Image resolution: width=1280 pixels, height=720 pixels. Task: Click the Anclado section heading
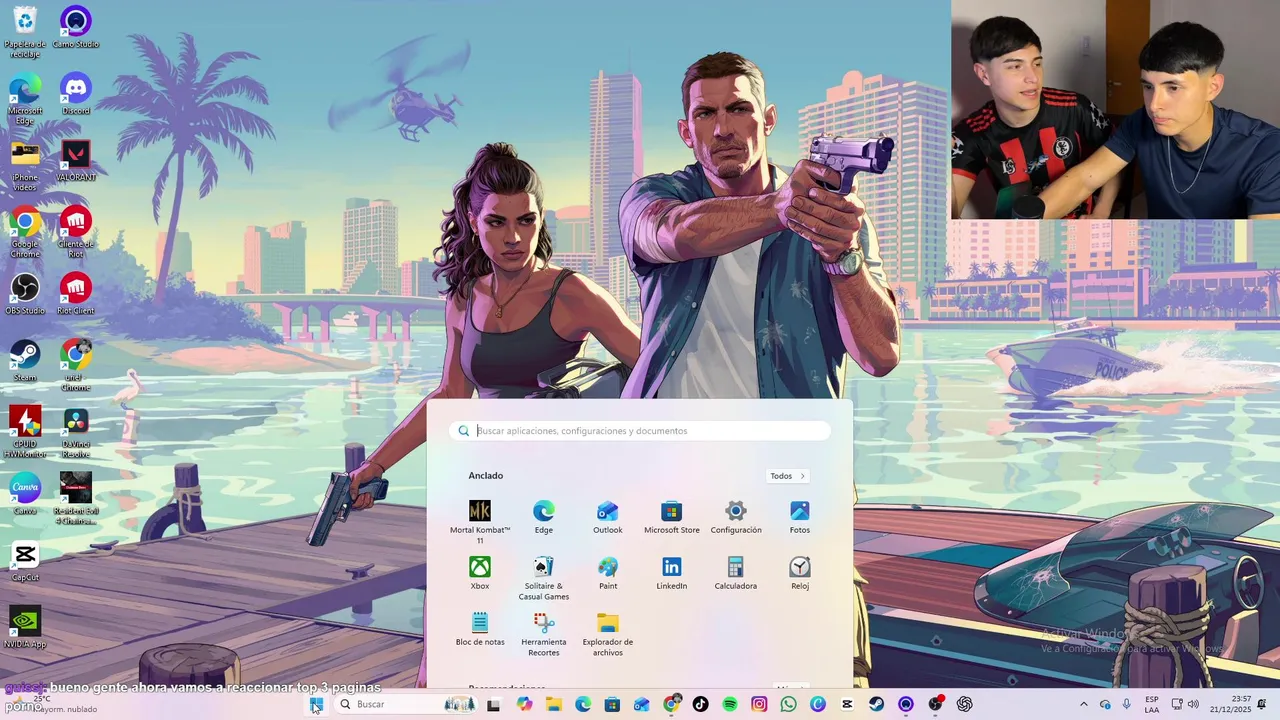click(486, 476)
